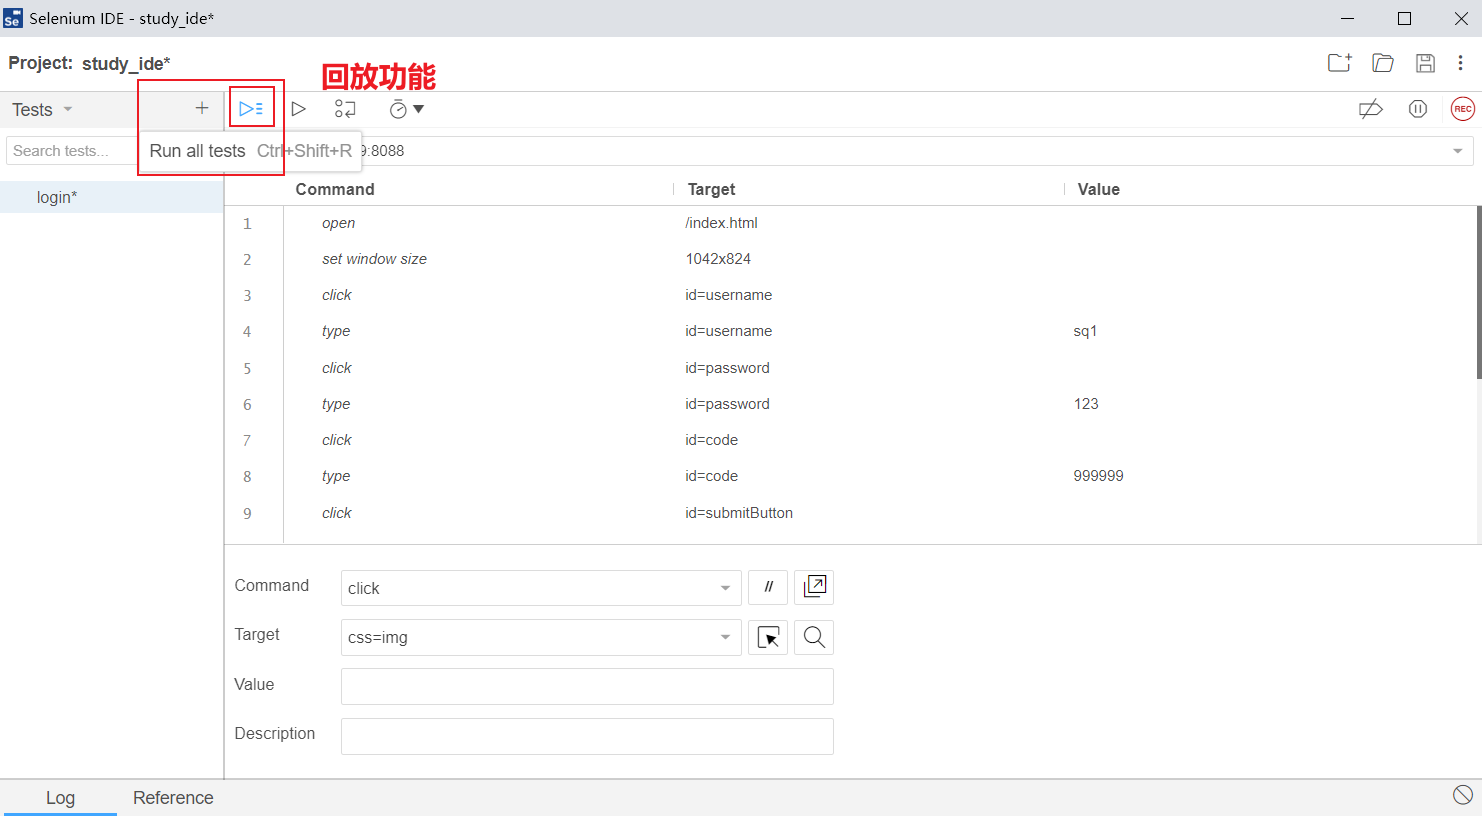1482x840 pixels.
Task: Click the value cell '999999'
Action: click(x=1098, y=476)
